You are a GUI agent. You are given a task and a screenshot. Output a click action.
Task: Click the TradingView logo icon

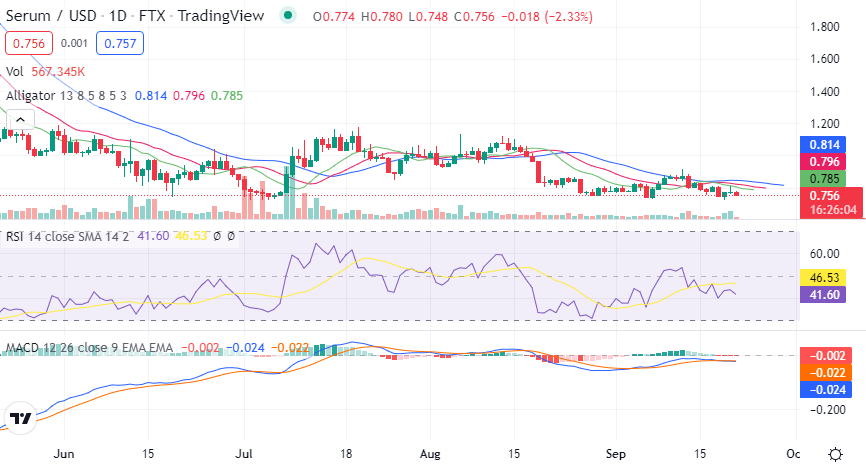20,418
